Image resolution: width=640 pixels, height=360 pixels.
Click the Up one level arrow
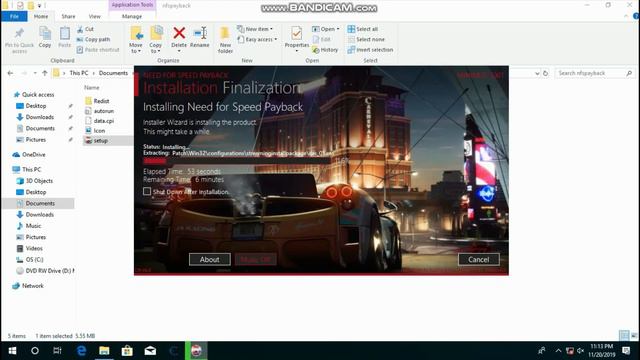coord(45,73)
